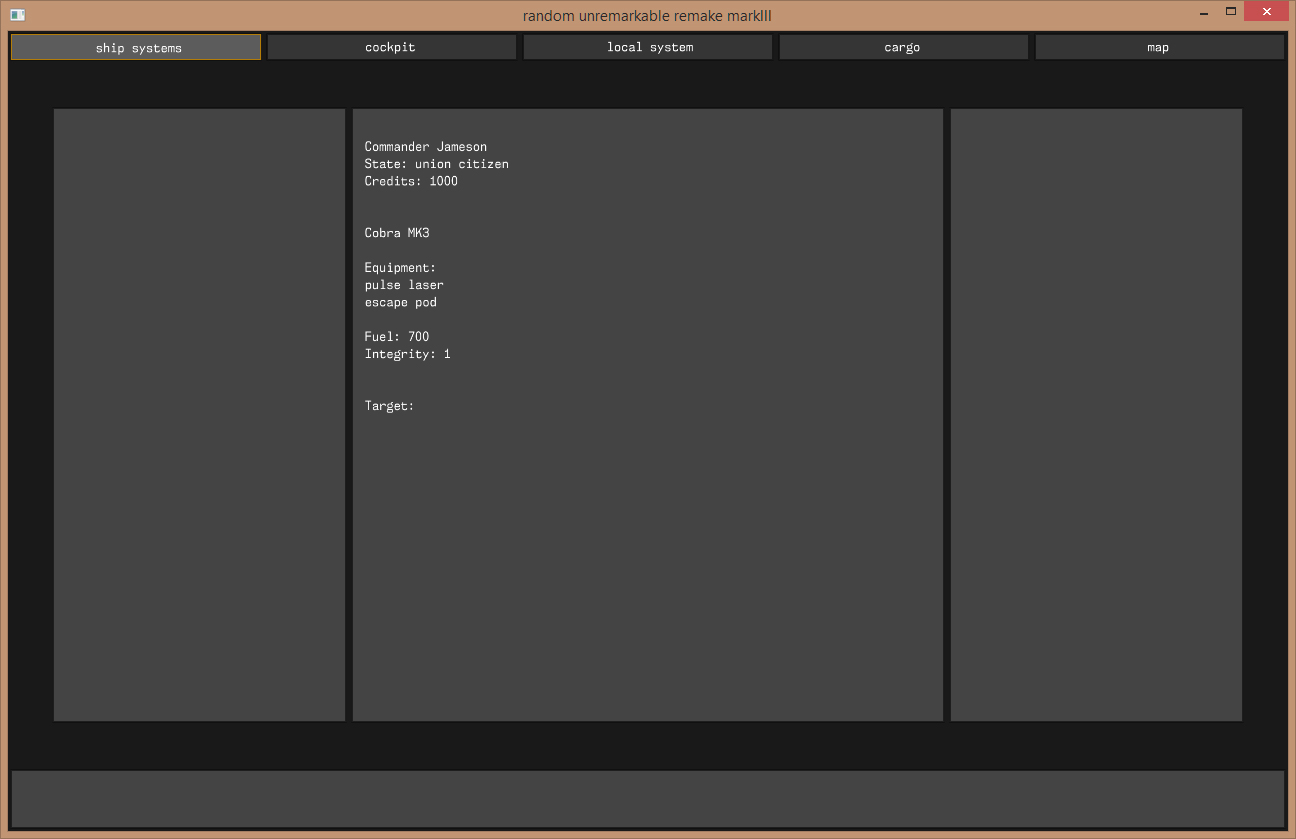
Task: Click the empty left side panel
Action: [199, 414]
